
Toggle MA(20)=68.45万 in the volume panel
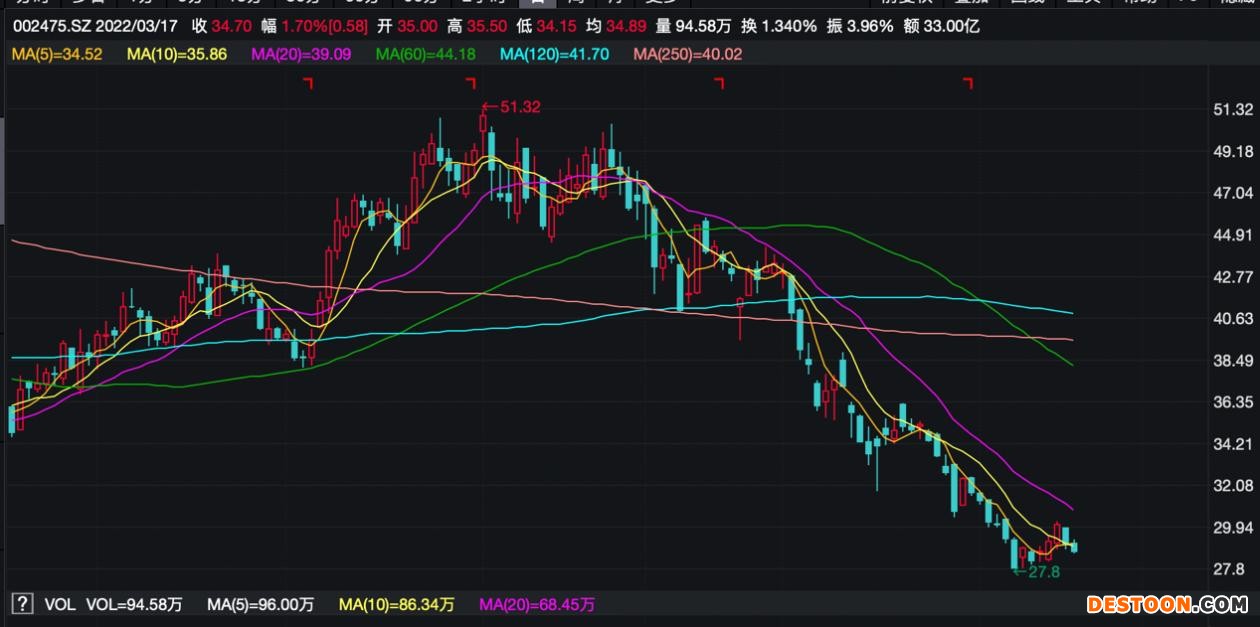pos(536,605)
